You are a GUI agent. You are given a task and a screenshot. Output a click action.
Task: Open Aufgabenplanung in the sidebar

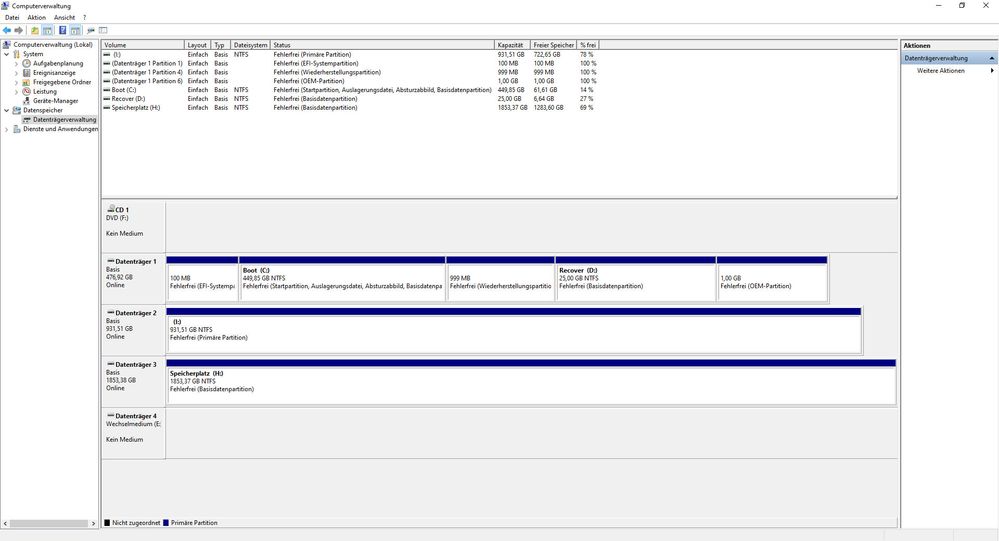57,63
